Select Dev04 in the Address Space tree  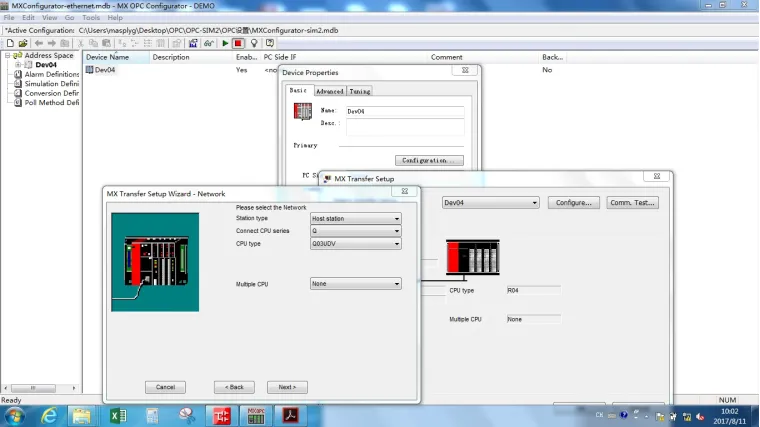point(46,64)
